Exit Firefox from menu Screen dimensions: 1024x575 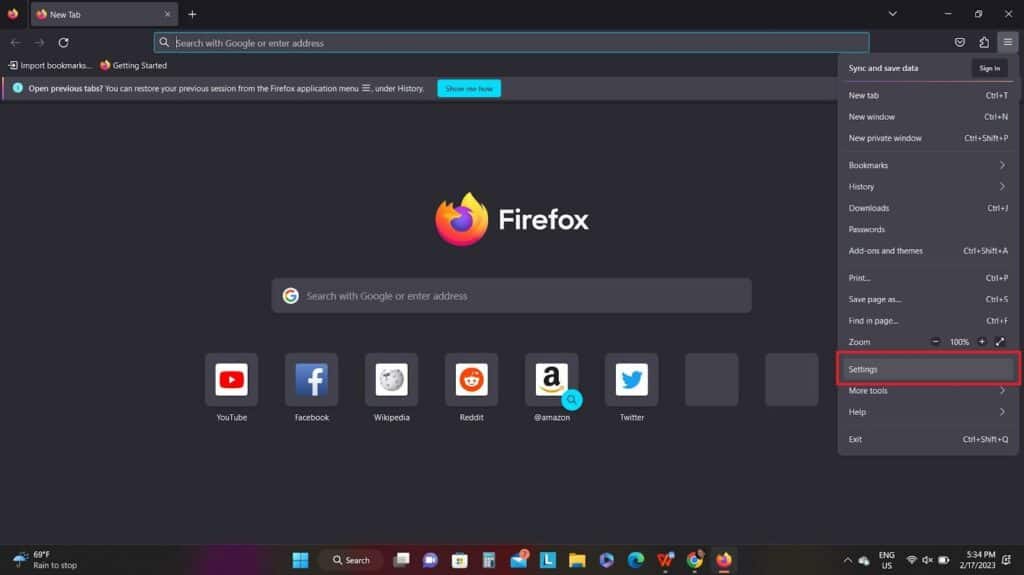[x=927, y=439]
